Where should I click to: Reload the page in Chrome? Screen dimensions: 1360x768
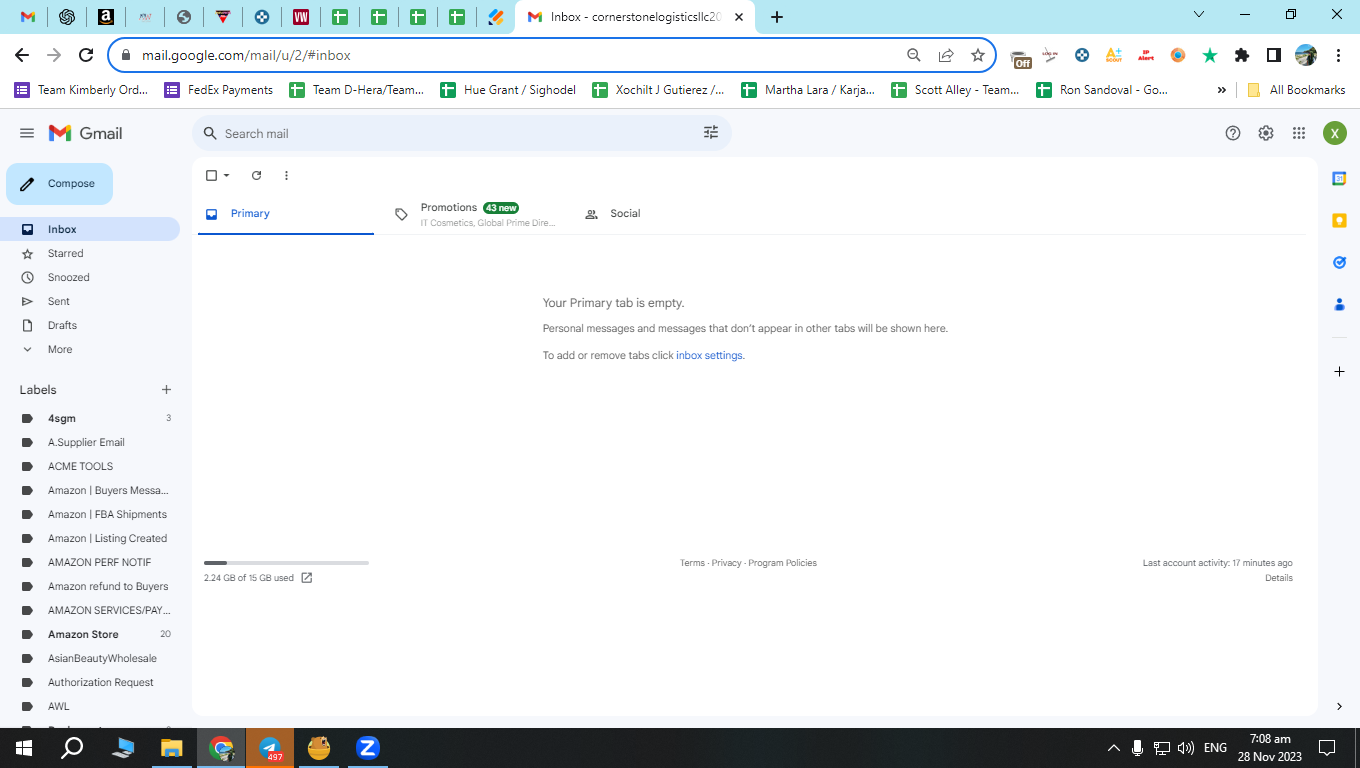tap(86, 55)
